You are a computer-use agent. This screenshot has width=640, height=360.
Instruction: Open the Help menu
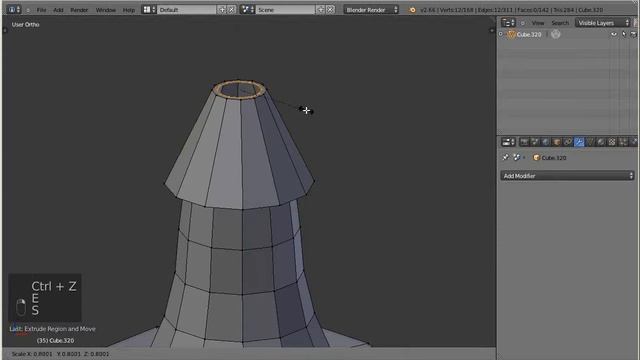129,10
